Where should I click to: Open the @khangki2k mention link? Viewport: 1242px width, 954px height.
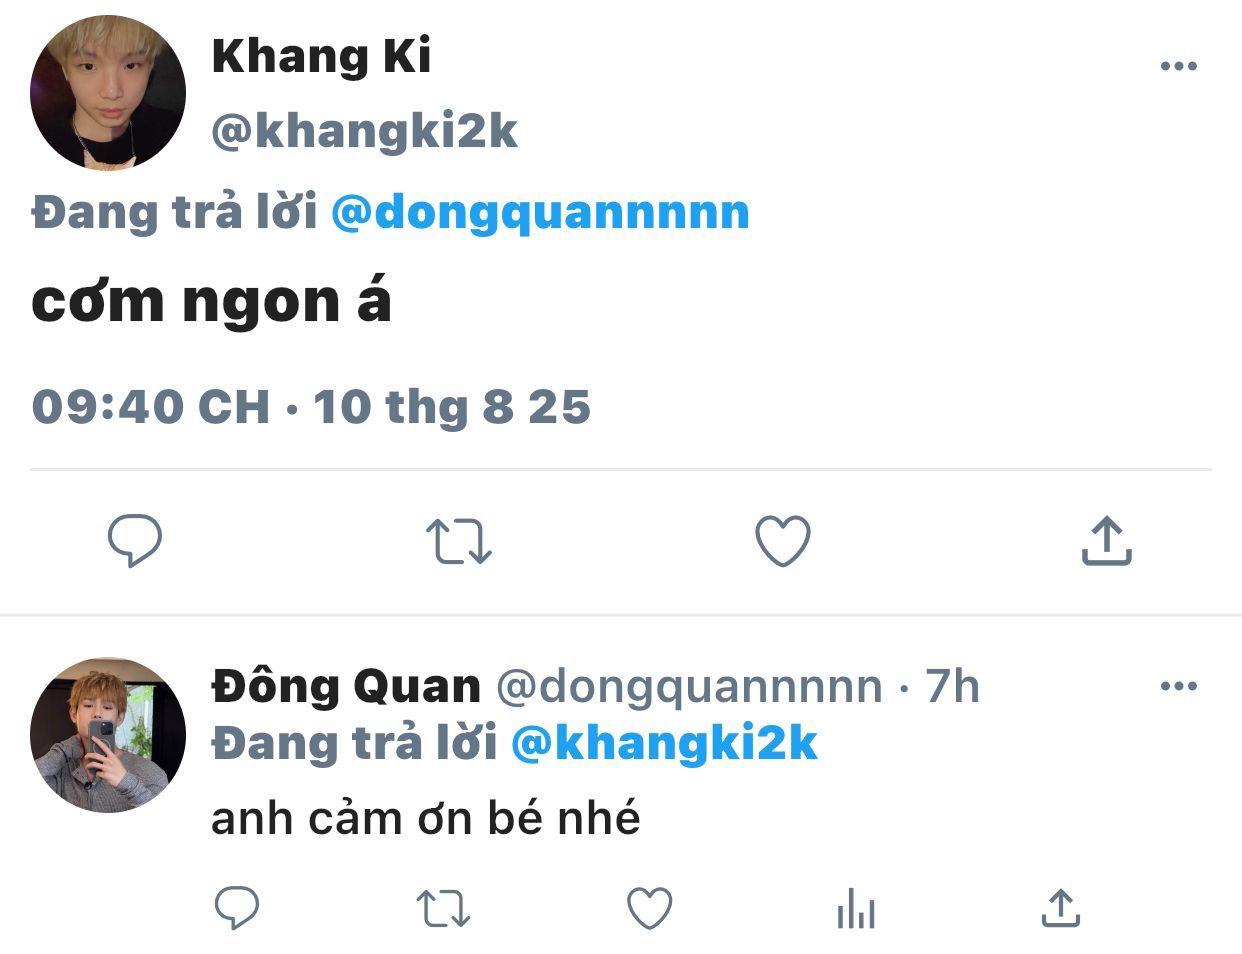coord(664,743)
